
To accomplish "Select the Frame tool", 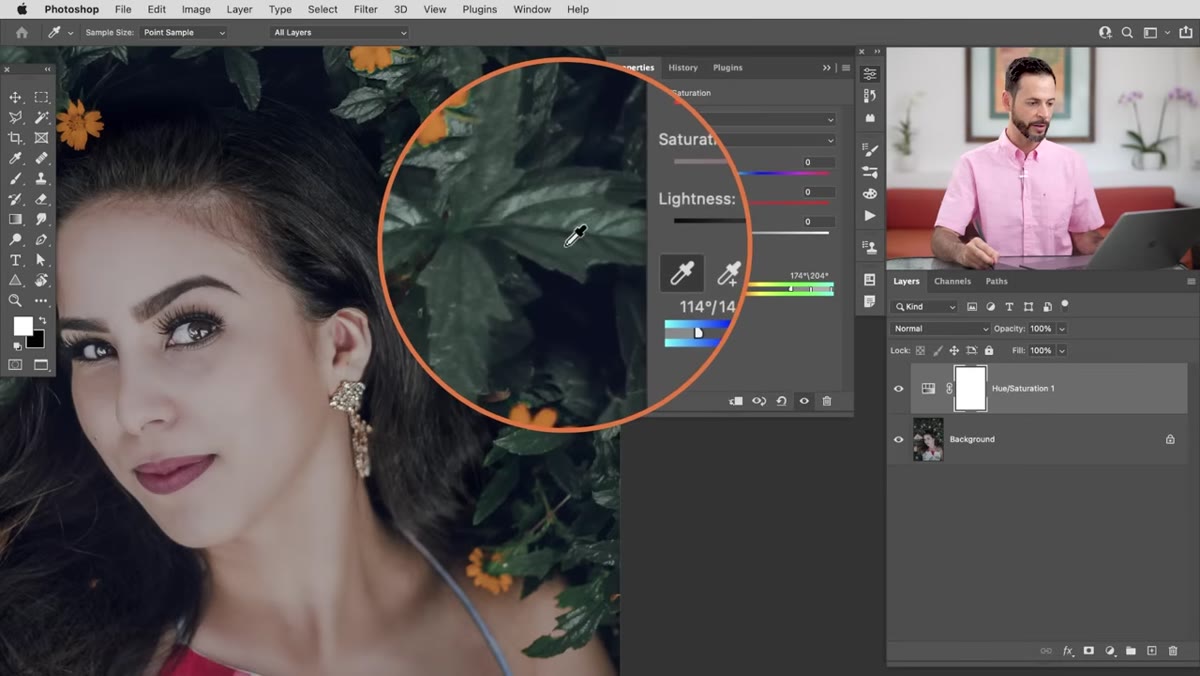I will tap(41, 138).
